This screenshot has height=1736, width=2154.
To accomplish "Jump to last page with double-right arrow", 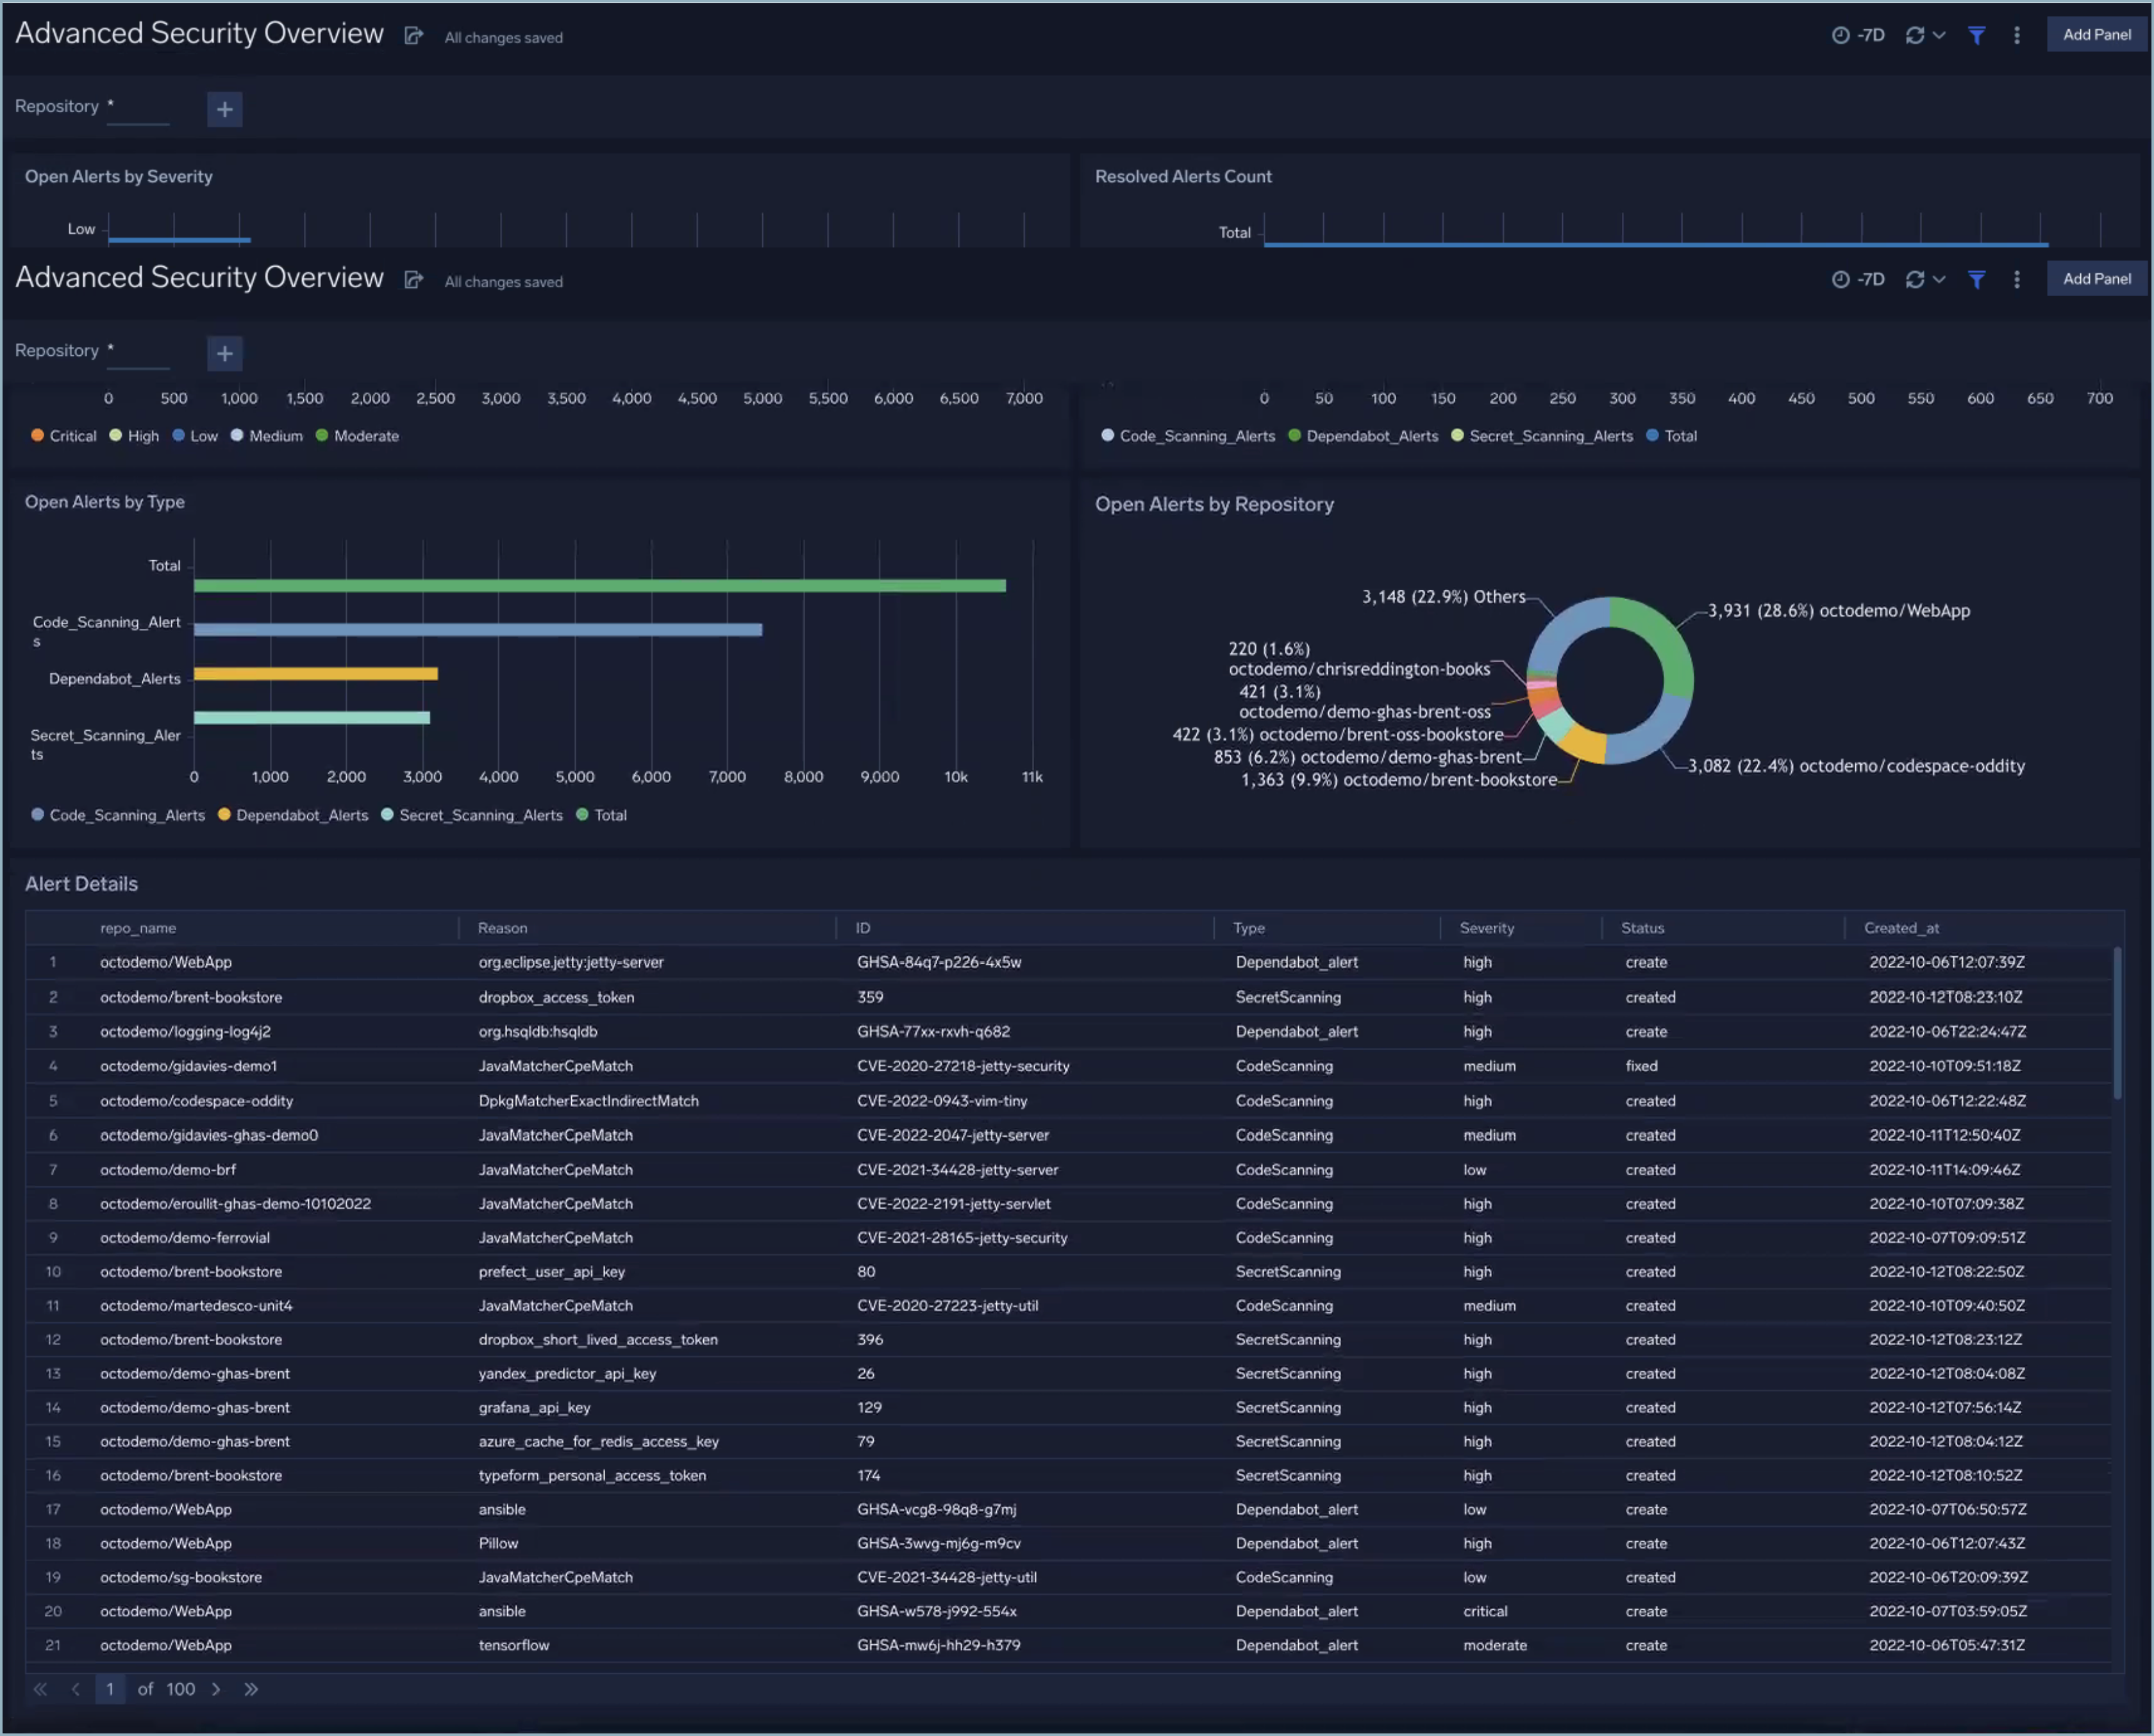I will pyautogui.click(x=251, y=1689).
